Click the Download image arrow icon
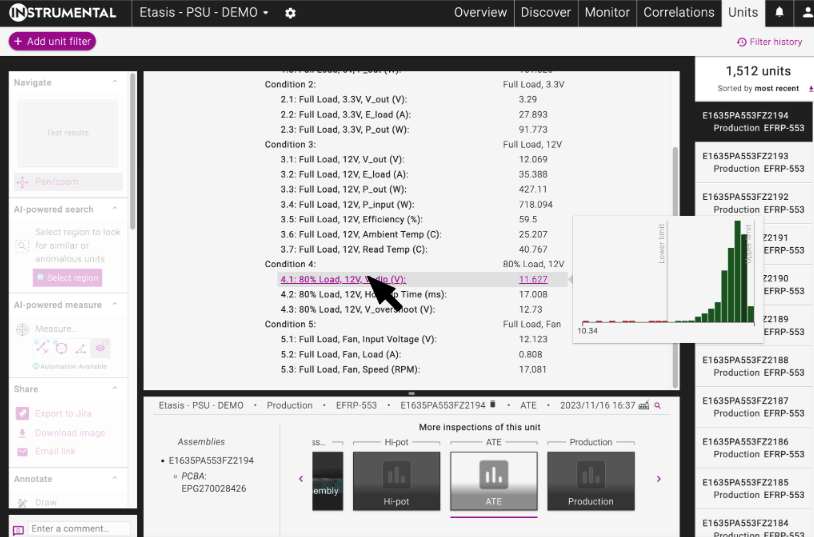The width and height of the screenshot is (814, 537). pyautogui.click(x=22, y=433)
